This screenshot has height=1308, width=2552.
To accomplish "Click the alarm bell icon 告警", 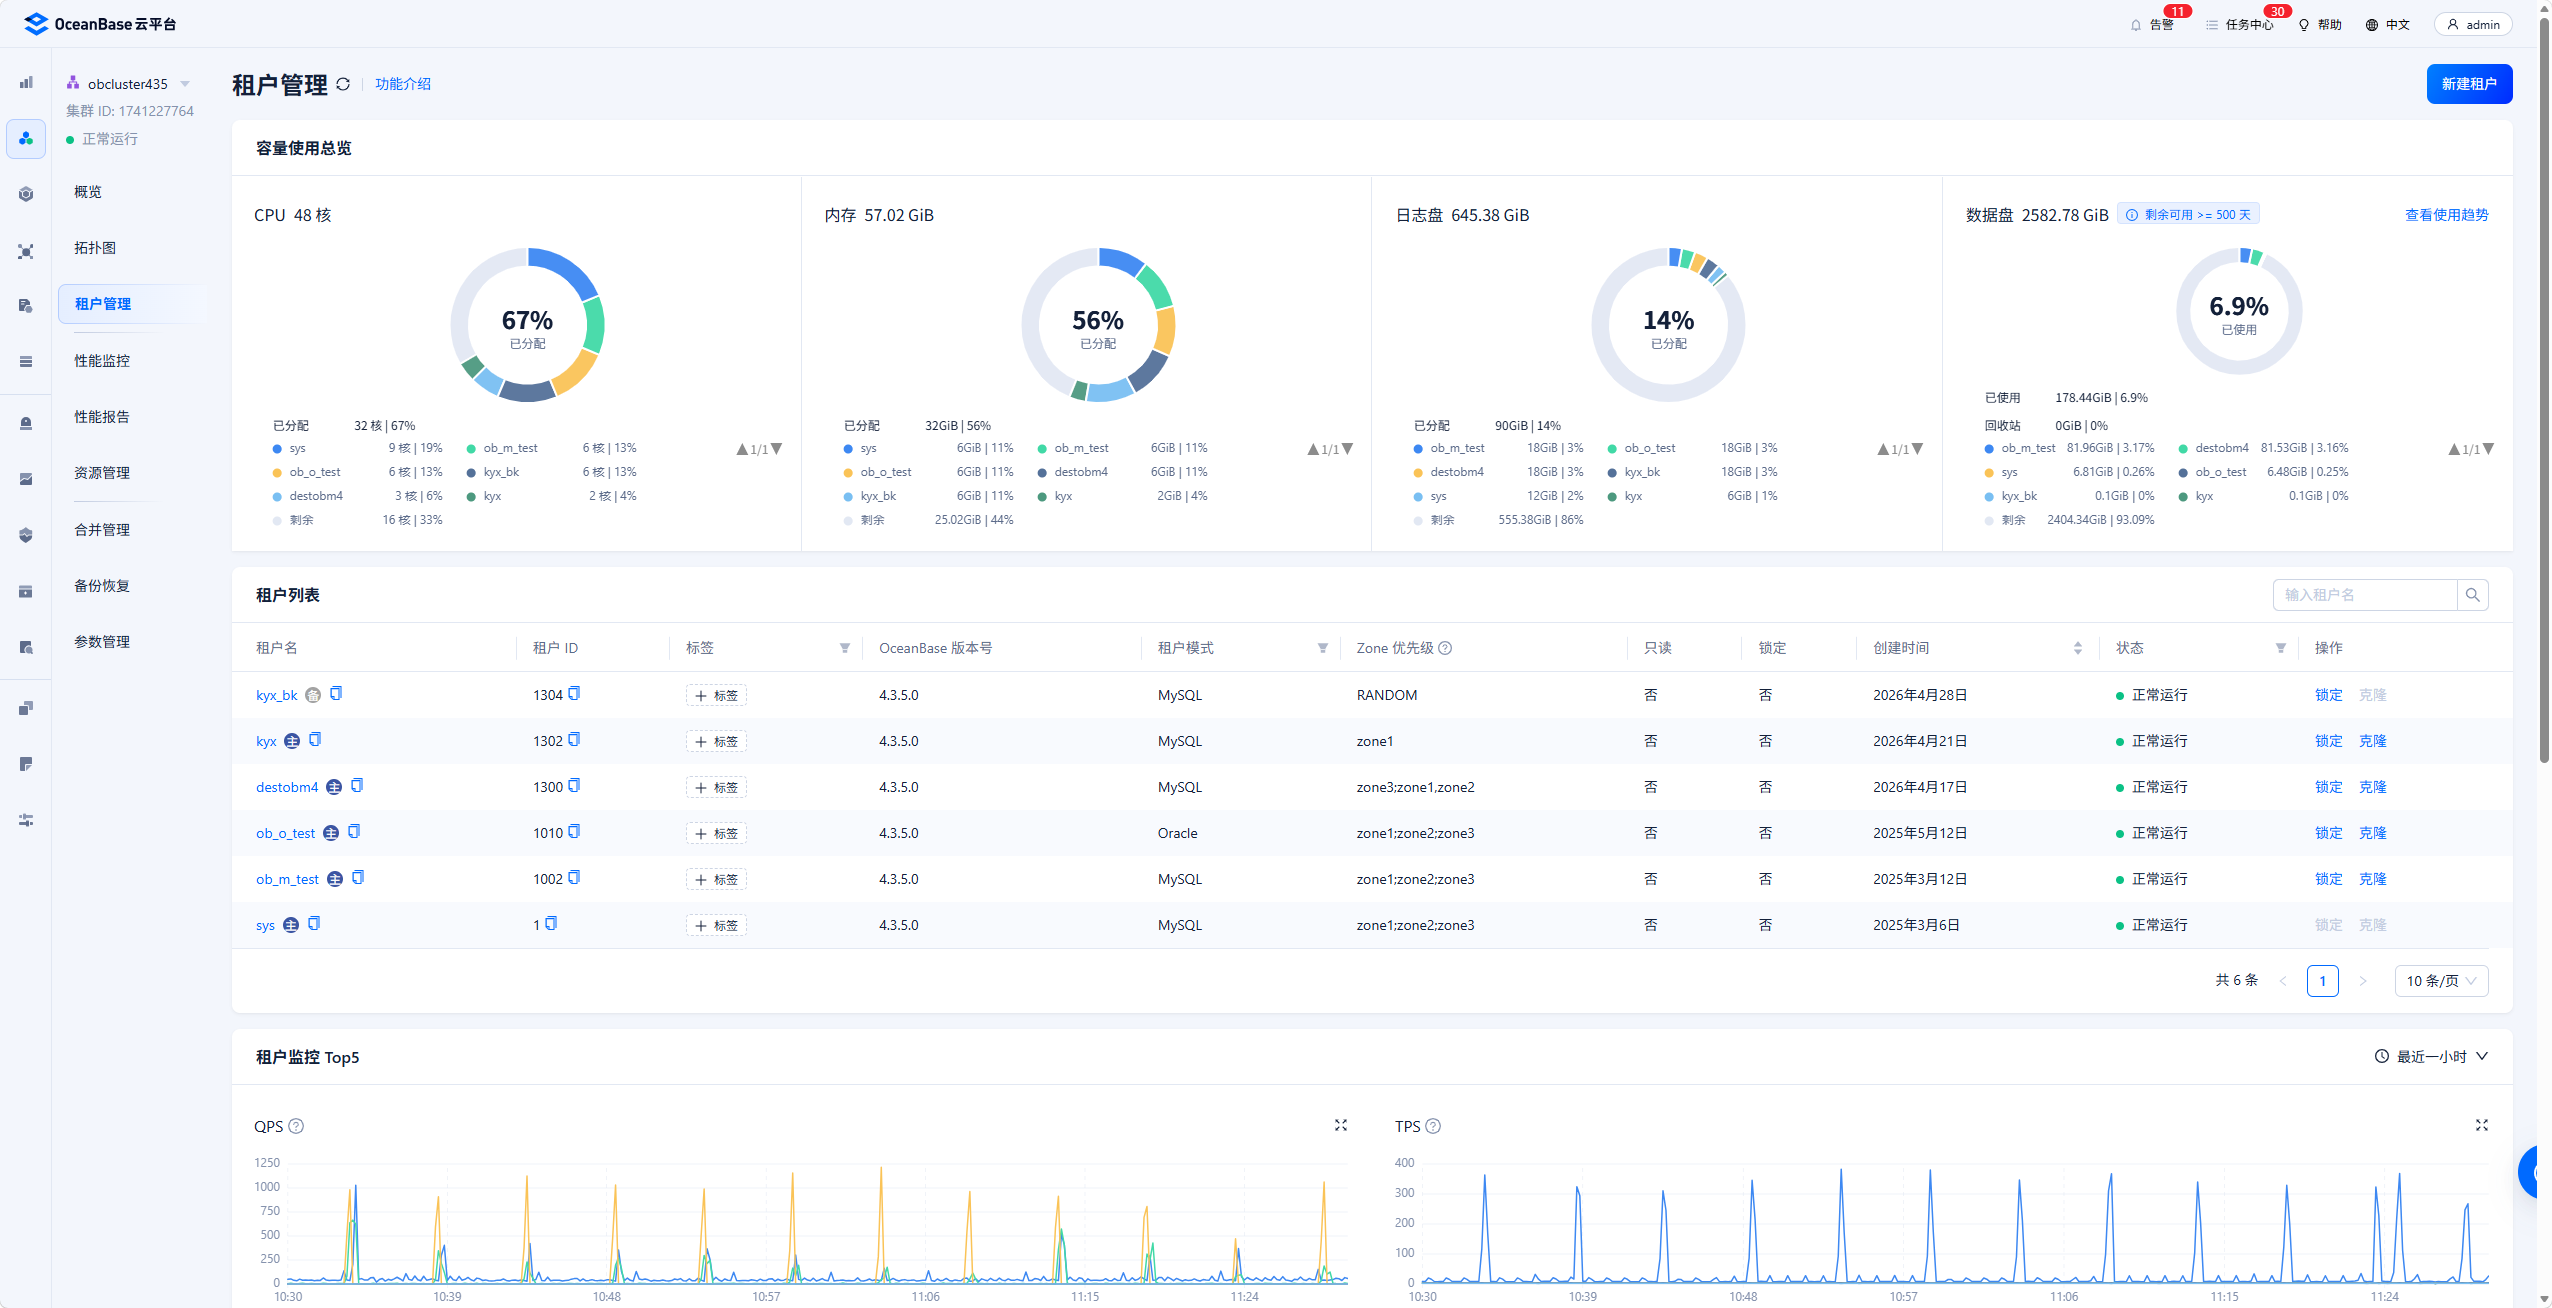I will 2136,25.
